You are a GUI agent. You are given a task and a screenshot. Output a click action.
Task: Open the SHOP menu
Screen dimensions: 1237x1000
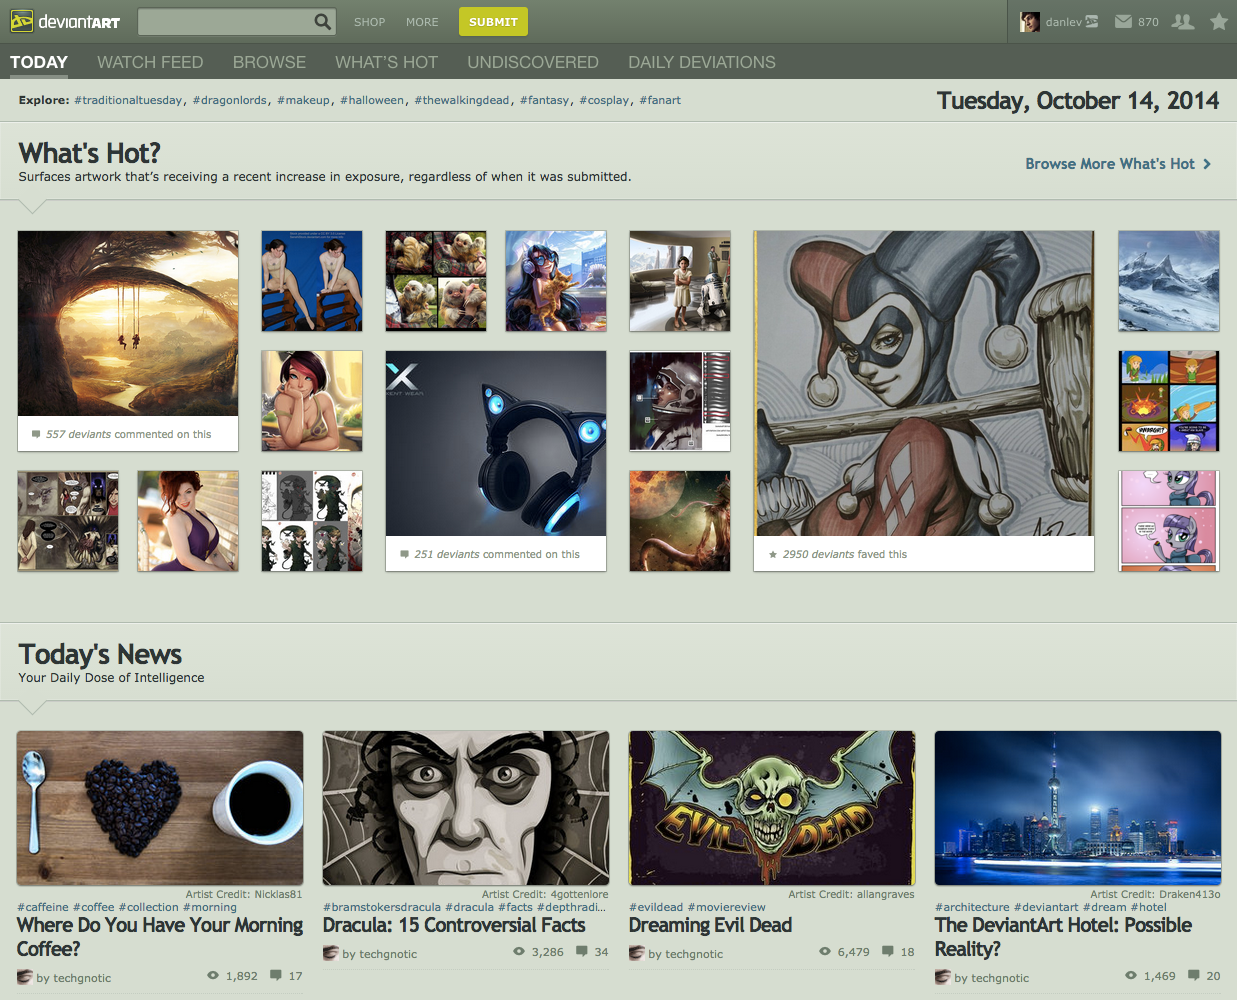pyautogui.click(x=369, y=22)
